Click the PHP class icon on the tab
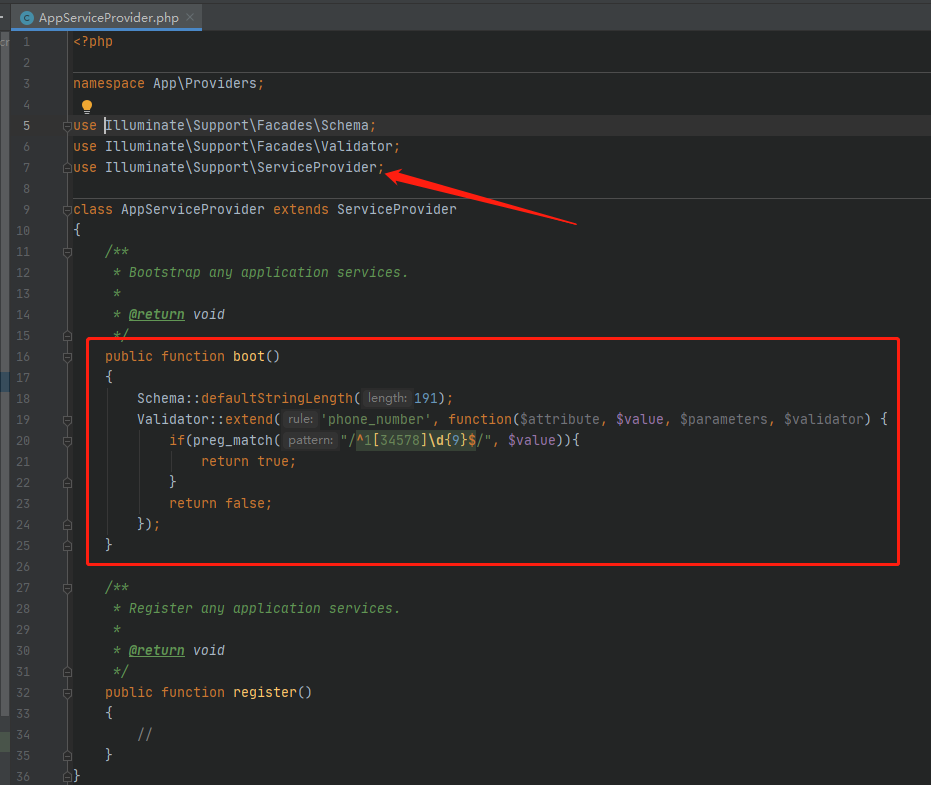 [x=27, y=18]
